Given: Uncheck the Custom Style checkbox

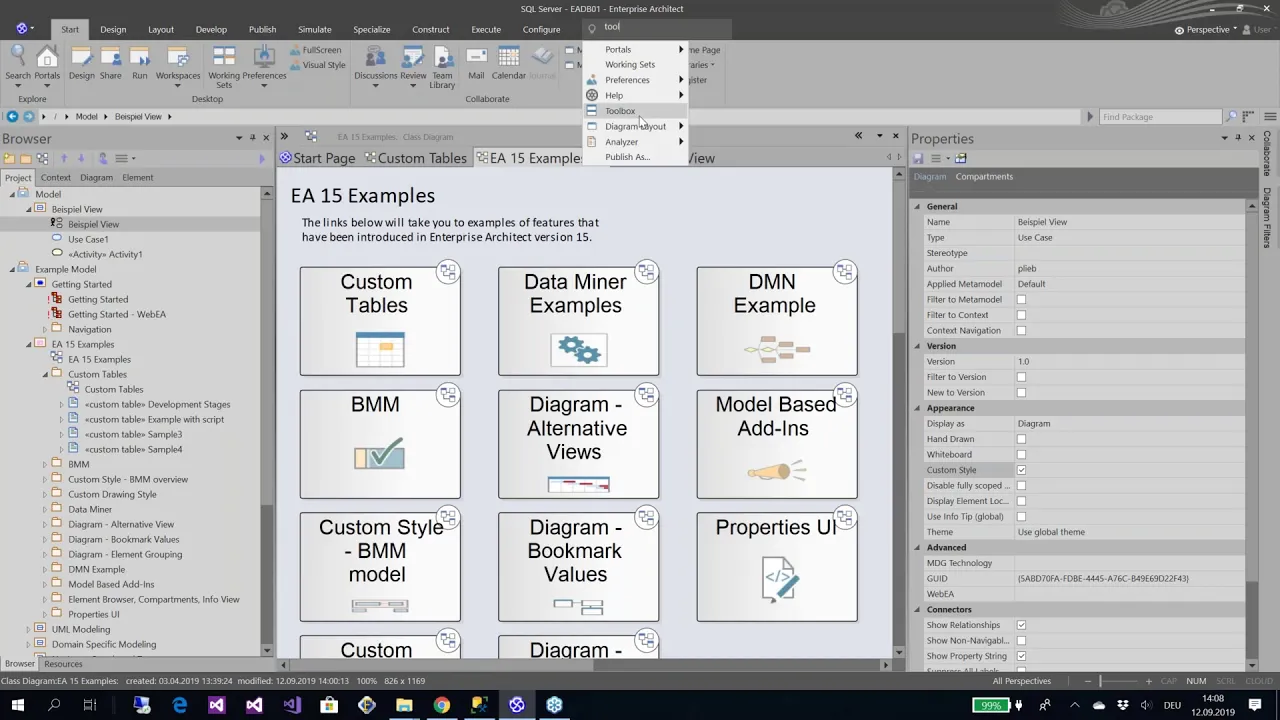Looking at the screenshot, I should pos(1021,470).
